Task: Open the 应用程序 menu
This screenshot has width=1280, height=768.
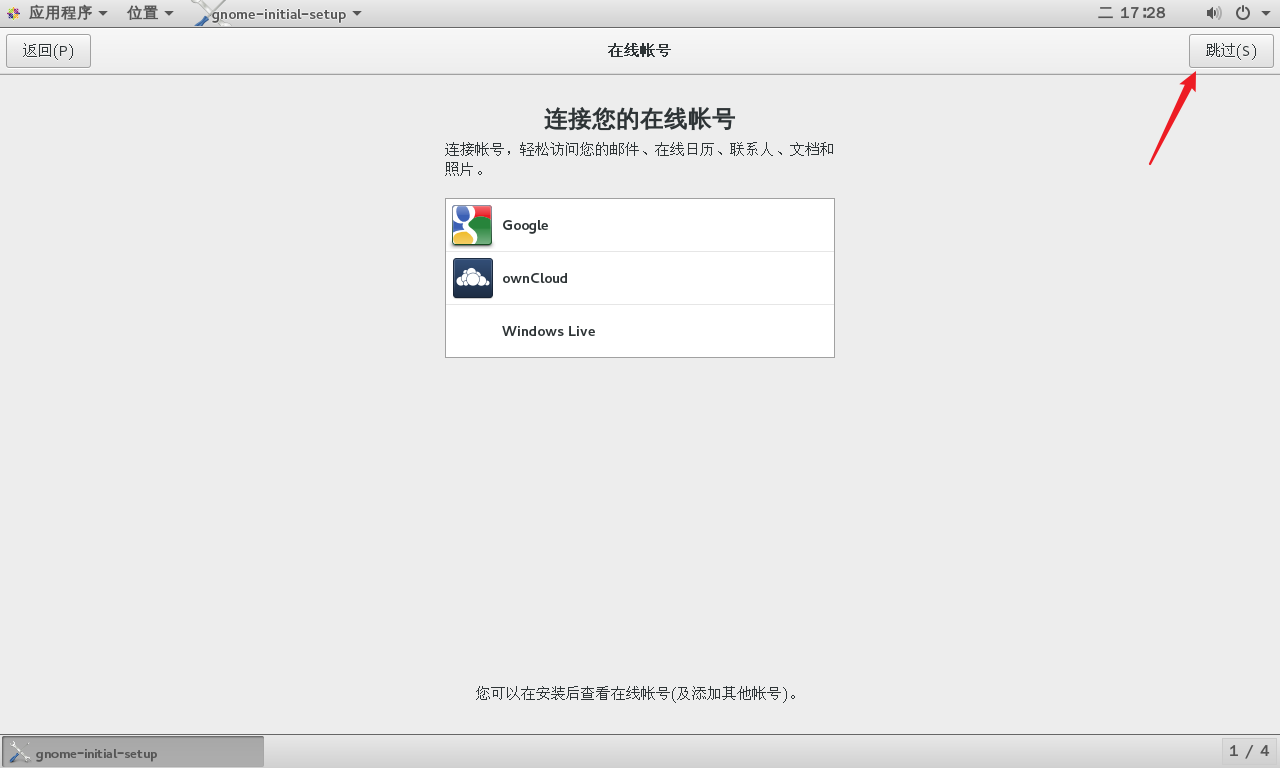Action: point(60,13)
